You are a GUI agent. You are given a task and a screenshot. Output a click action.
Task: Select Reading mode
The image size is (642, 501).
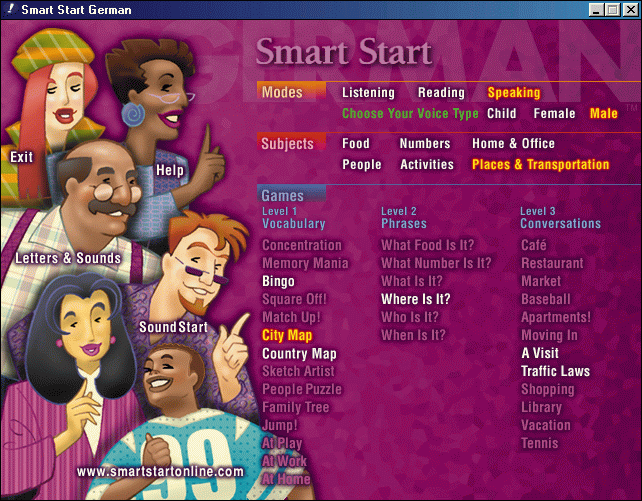point(441,93)
